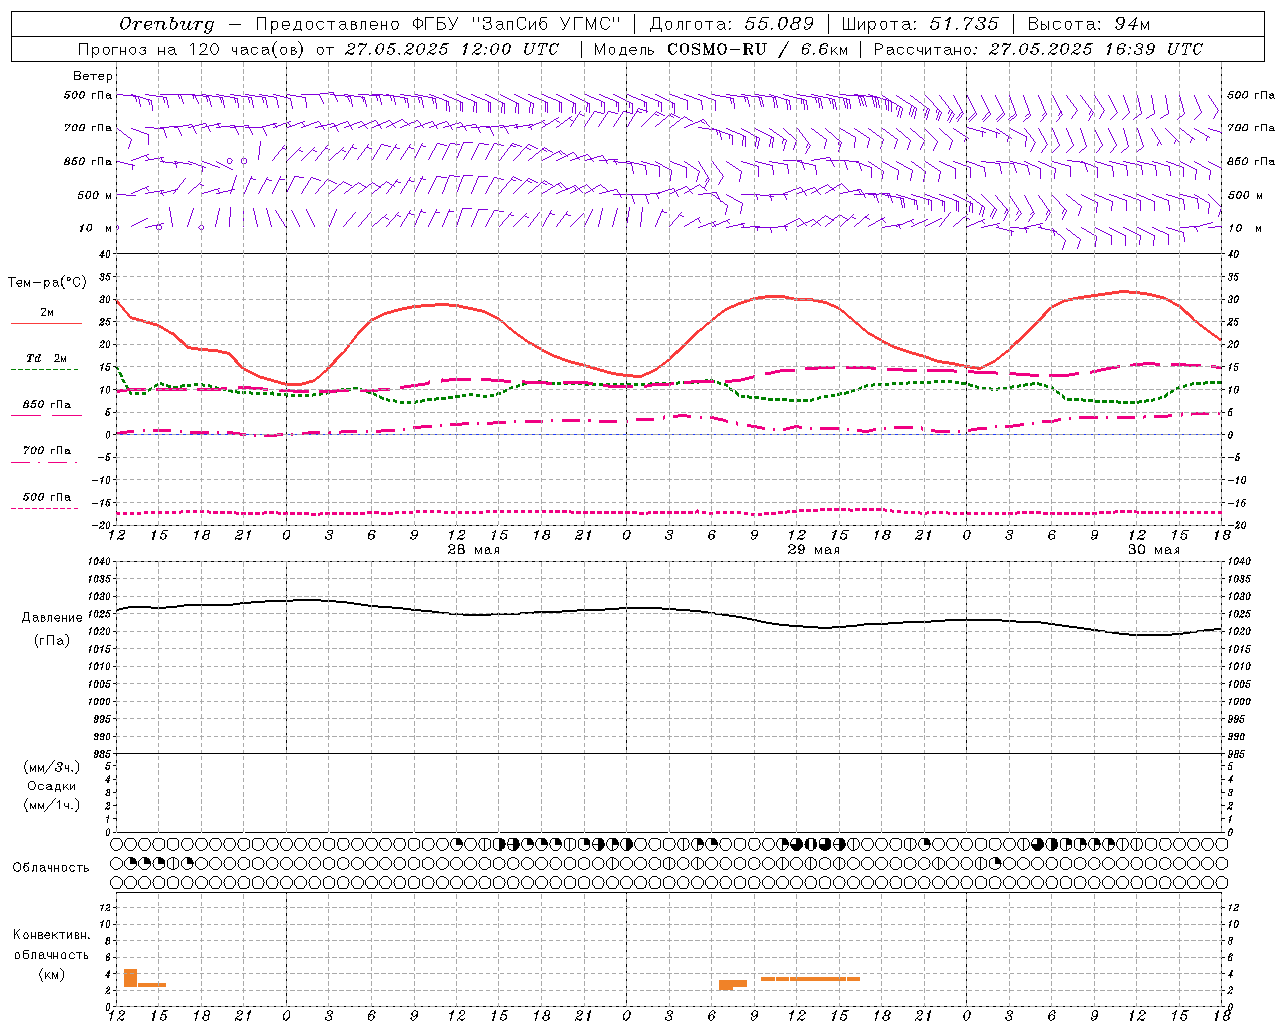Screen dimensions: 1280x1024
Task: Click the left 500 м wind level label
Action: pyautogui.click(x=95, y=195)
